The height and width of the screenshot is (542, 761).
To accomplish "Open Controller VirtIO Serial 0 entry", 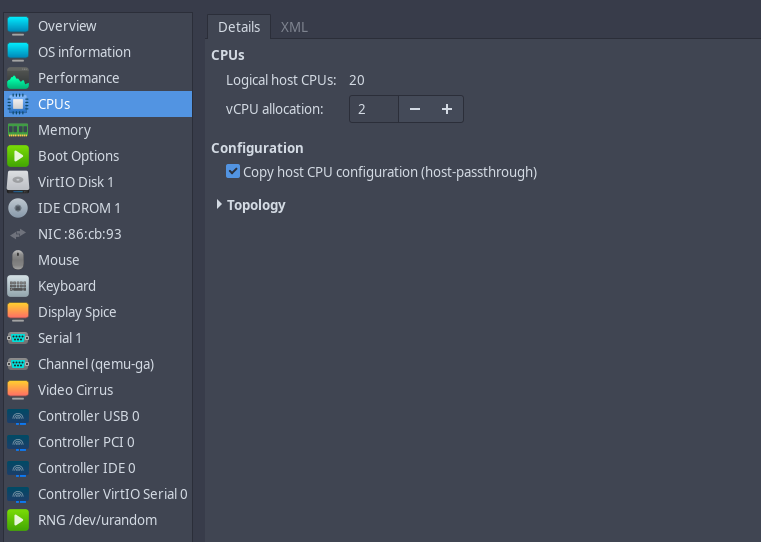I will (x=112, y=494).
